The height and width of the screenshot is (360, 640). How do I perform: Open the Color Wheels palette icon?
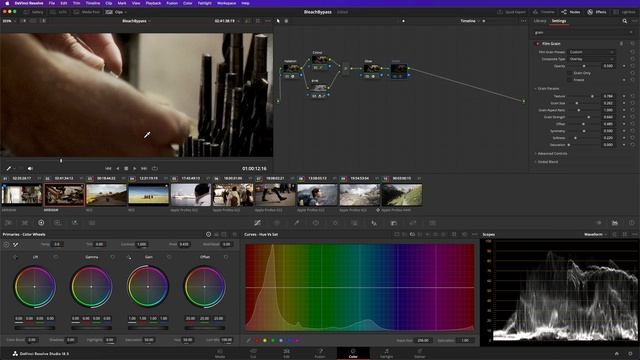pos(41,223)
